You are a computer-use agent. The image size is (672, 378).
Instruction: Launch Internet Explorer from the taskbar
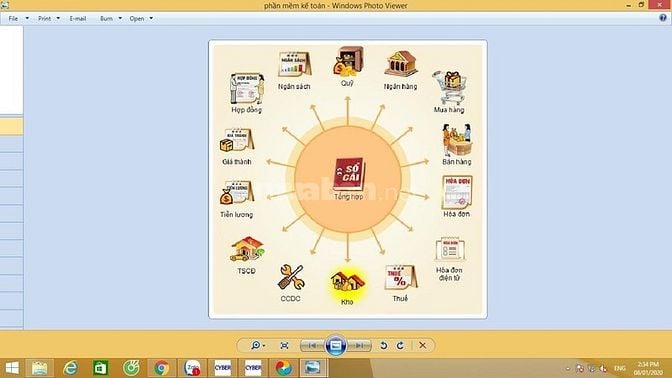[x=70, y=368]
